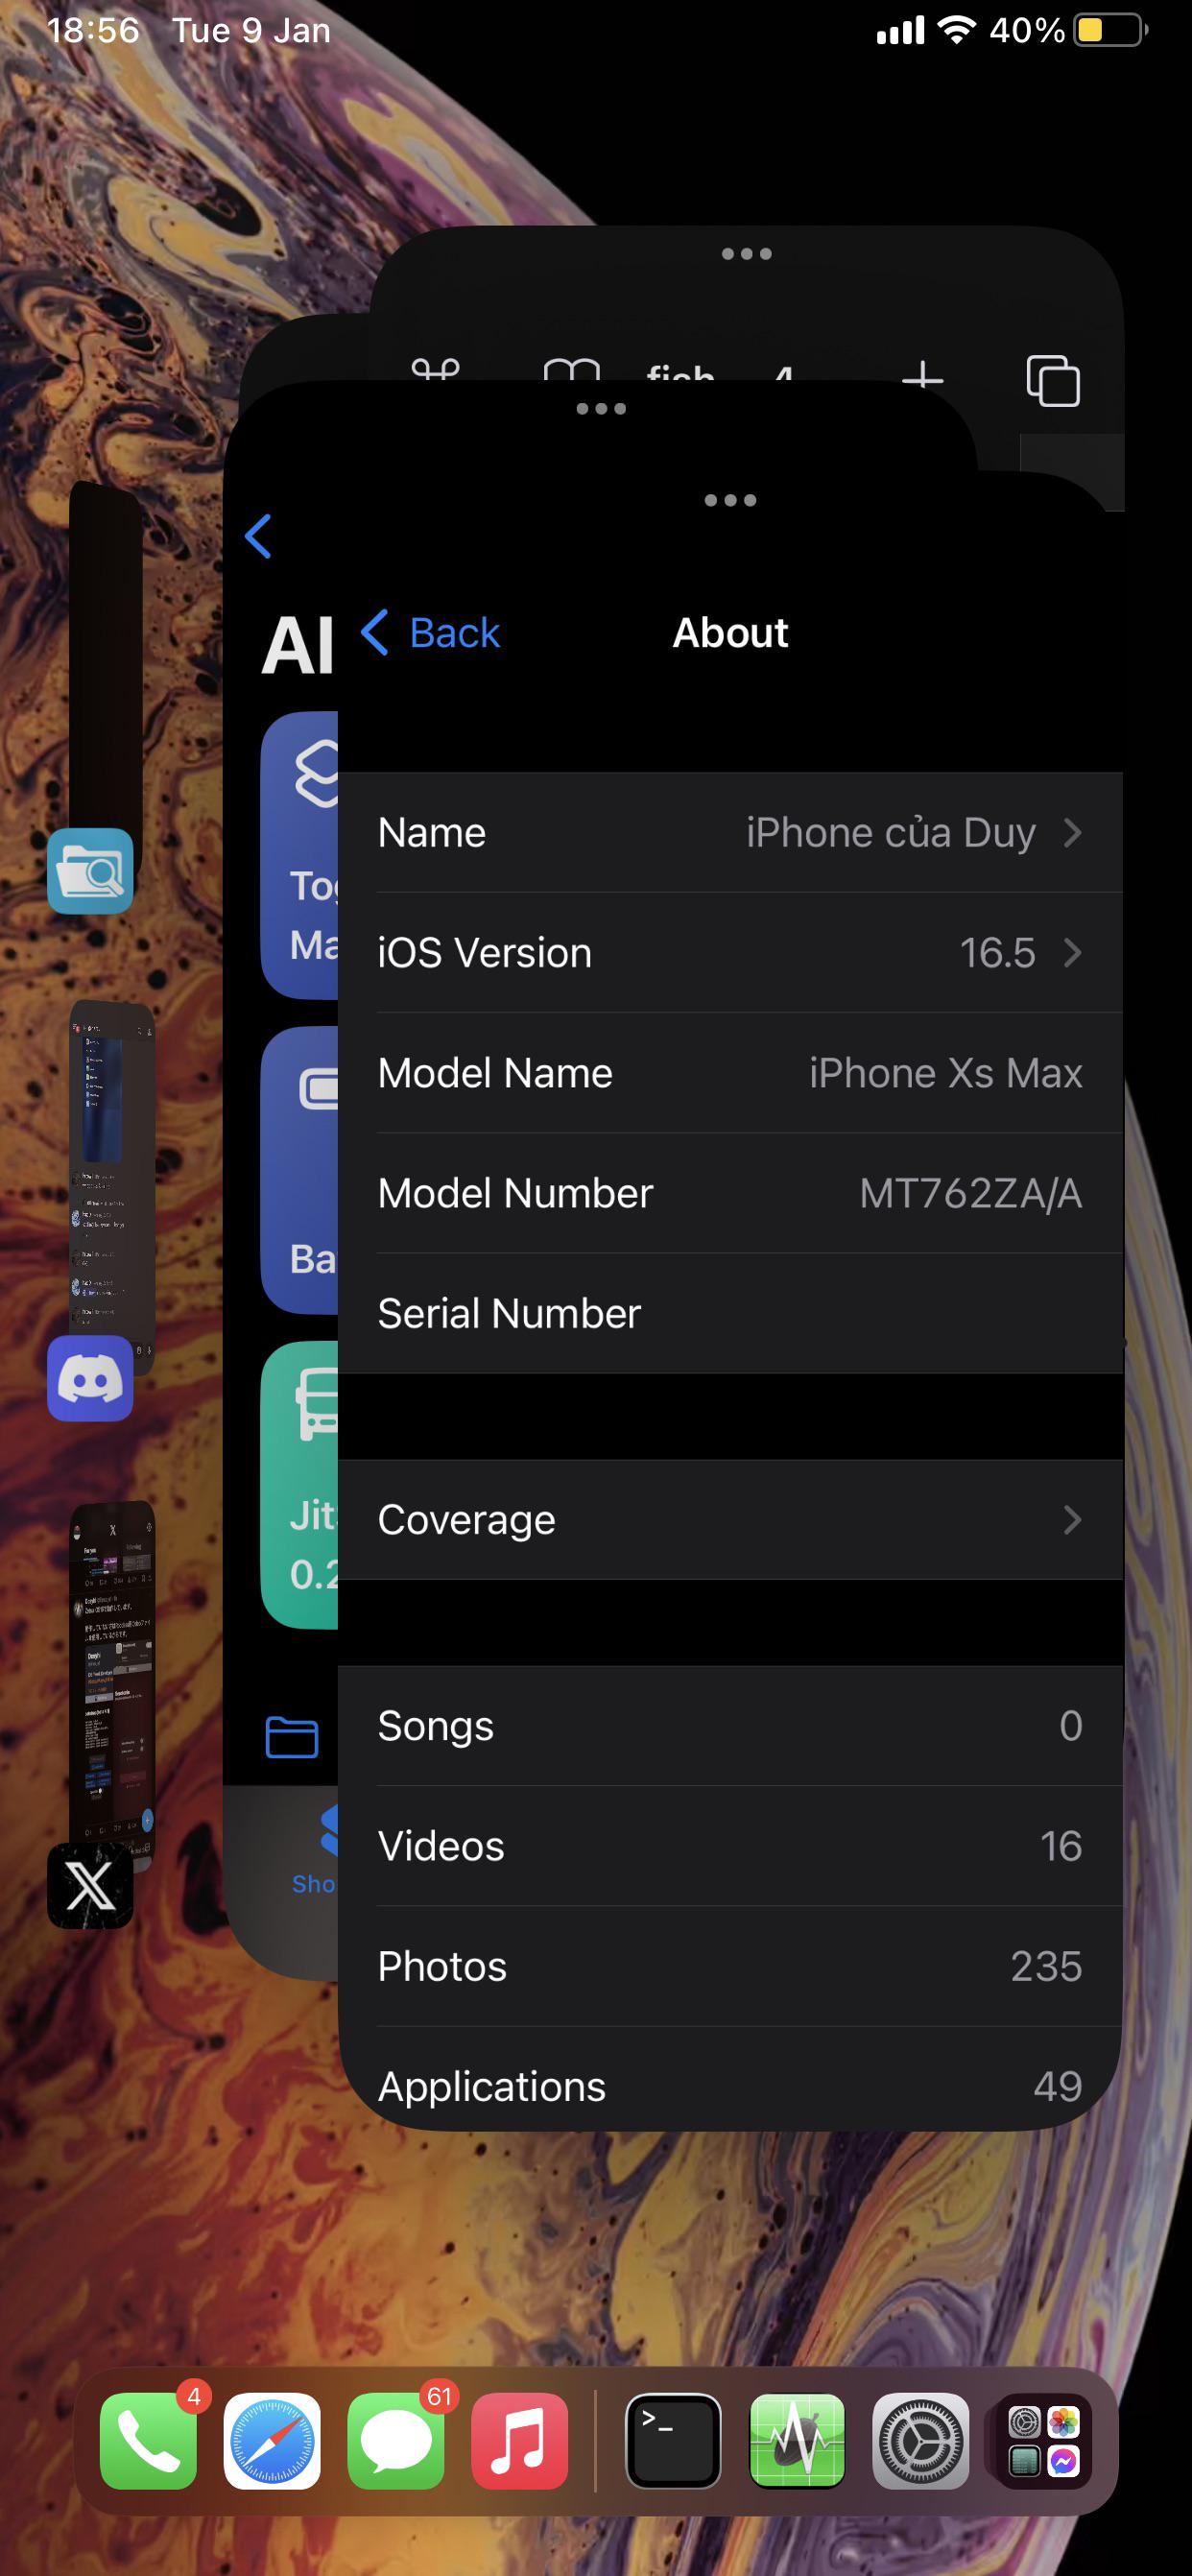This screenshot has height=2576, width=1192.
Task: Open the Coverage row
Action: (x=730, y=1519)
